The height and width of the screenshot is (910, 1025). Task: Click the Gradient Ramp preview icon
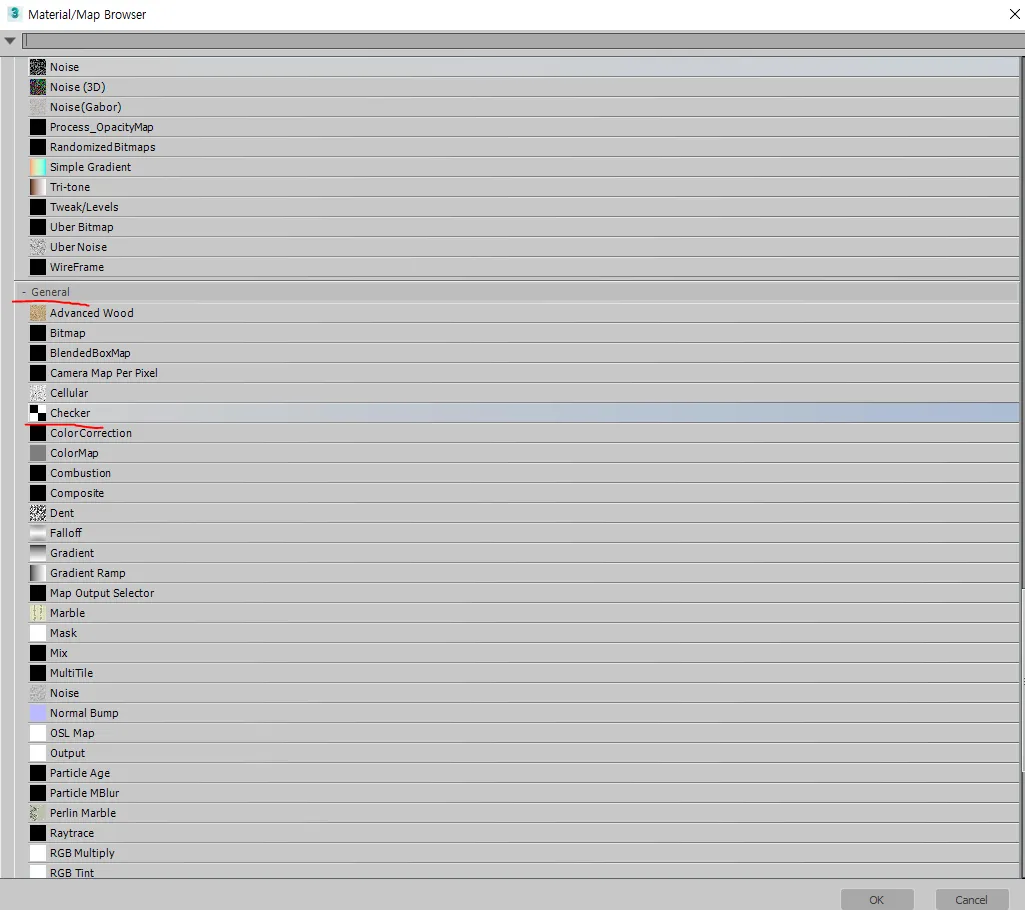38,573
